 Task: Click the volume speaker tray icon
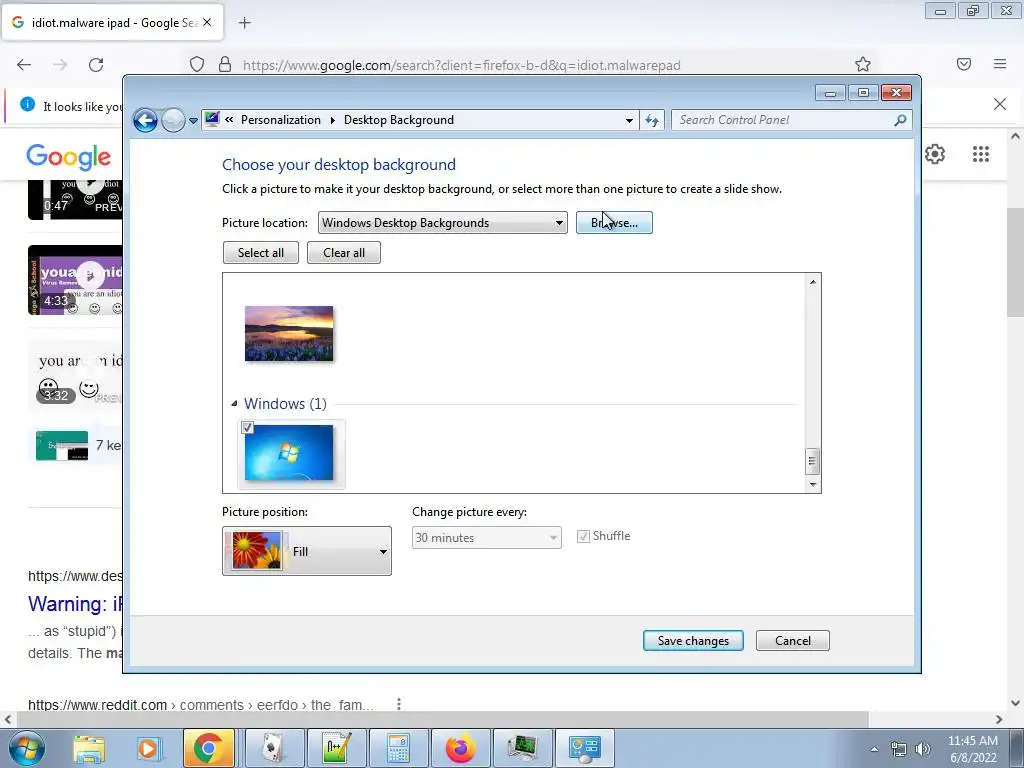coord(923,749)
